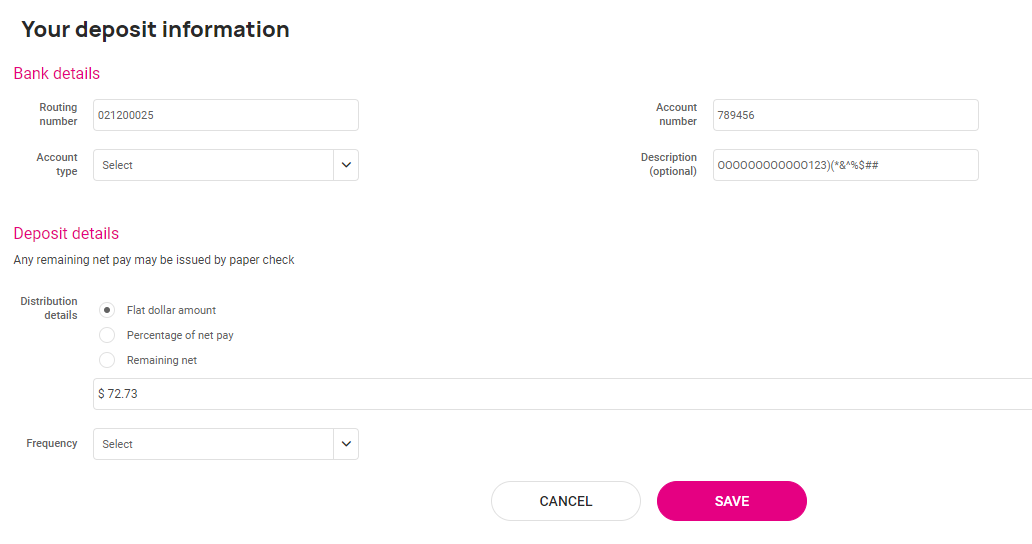Viewport: 1032px width, 544px height.
Task: Click the Frequency Select combo box
Action: click(x=226, y=444)
